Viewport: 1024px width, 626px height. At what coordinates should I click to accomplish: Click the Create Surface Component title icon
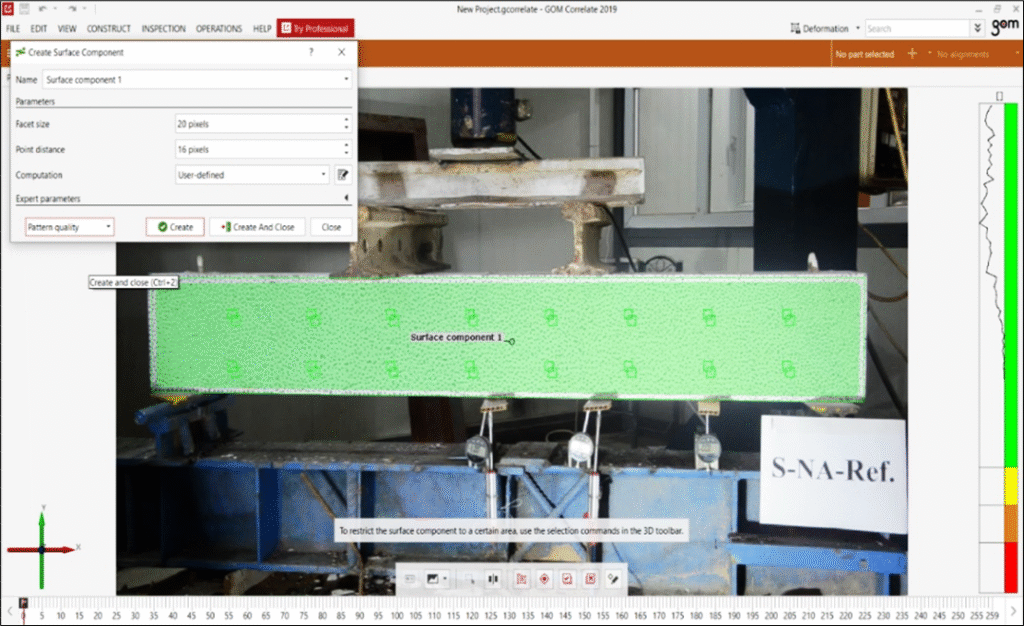20,52
